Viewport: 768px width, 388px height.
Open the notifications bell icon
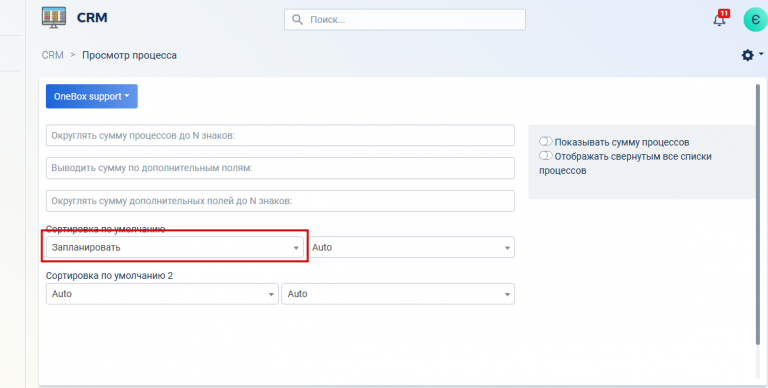point(720,20)
